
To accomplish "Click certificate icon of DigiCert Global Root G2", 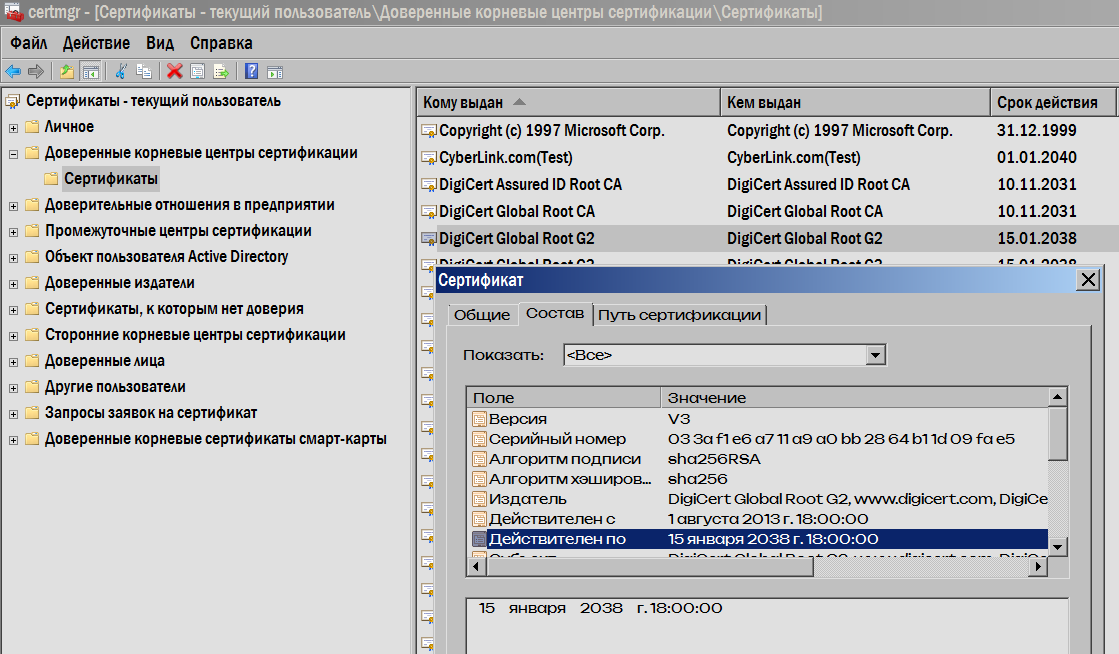I will (x=429, y=239).
